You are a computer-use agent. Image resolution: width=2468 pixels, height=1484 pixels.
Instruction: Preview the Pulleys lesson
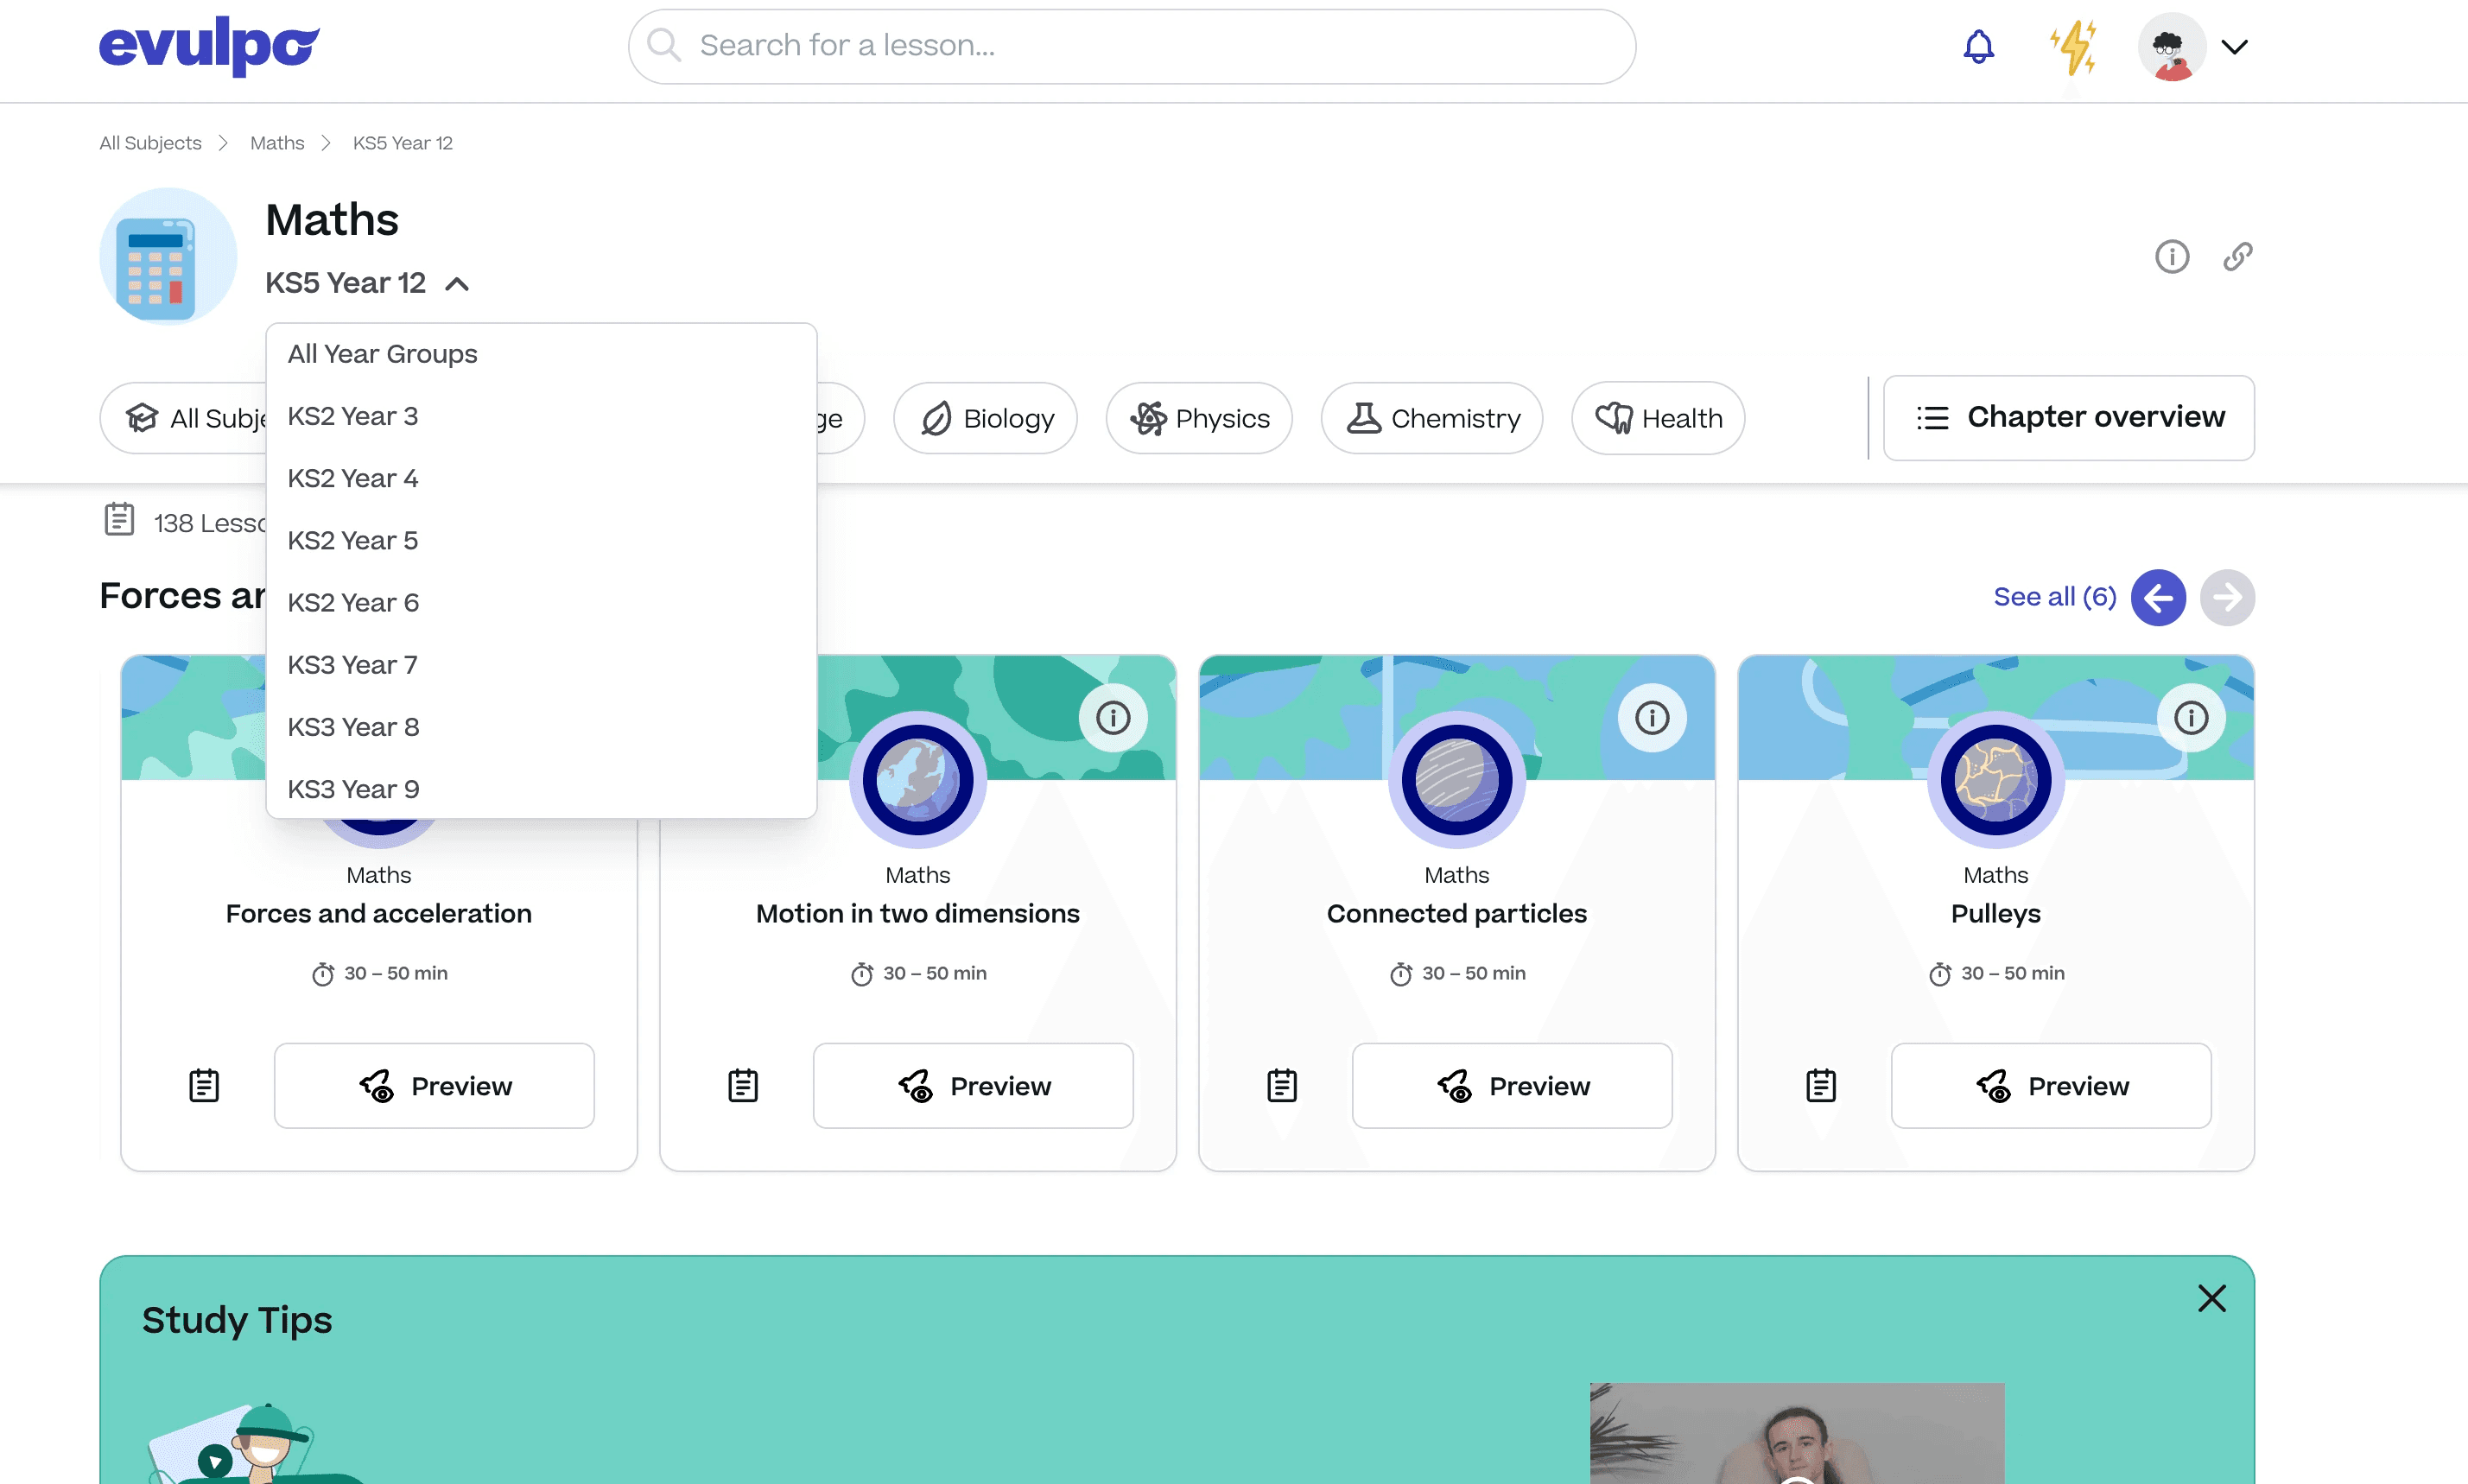2051,1085
